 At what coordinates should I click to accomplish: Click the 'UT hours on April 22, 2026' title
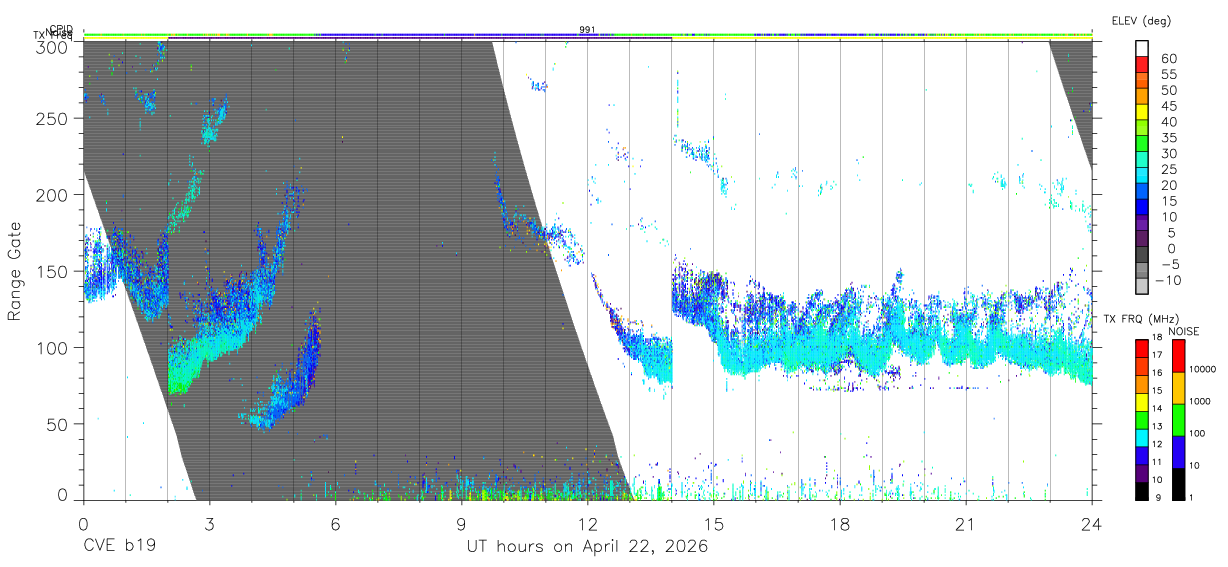(x=587, y=547)
